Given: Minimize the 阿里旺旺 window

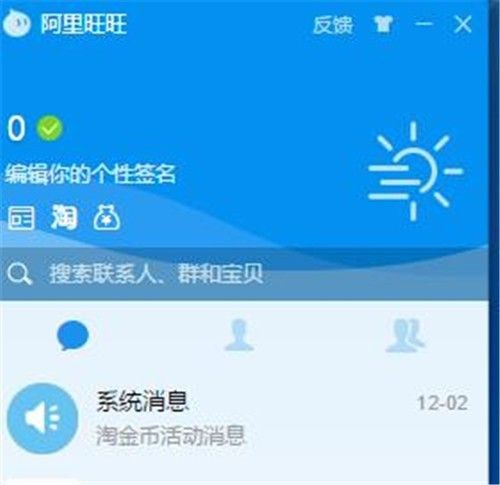Looking at the screenshot, I should 424,24.
